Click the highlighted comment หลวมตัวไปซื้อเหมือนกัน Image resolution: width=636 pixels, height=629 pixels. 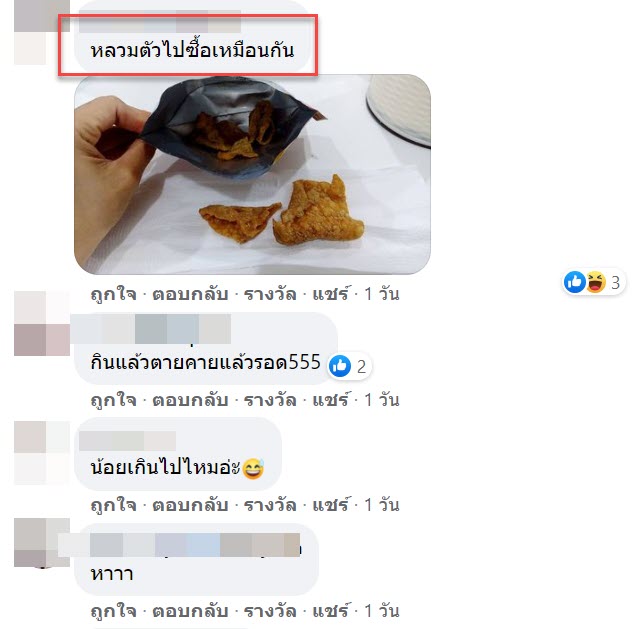click(x=192, y=51)
